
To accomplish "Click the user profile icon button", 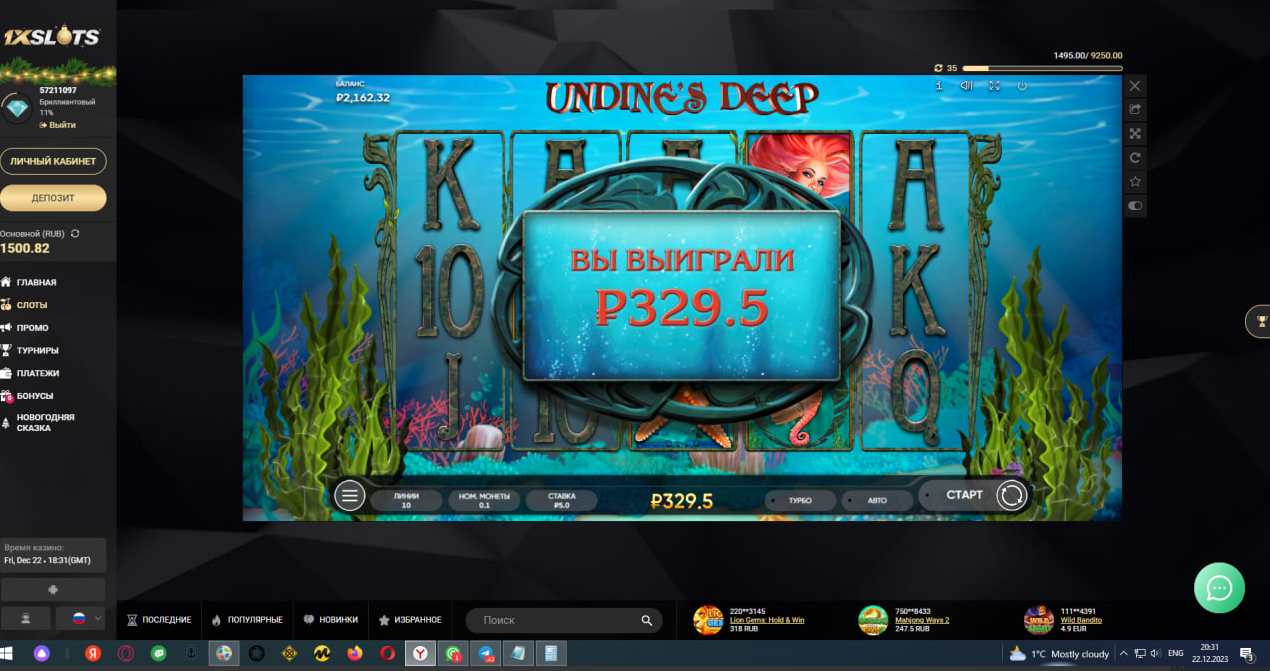I will (x=26, y=619).
